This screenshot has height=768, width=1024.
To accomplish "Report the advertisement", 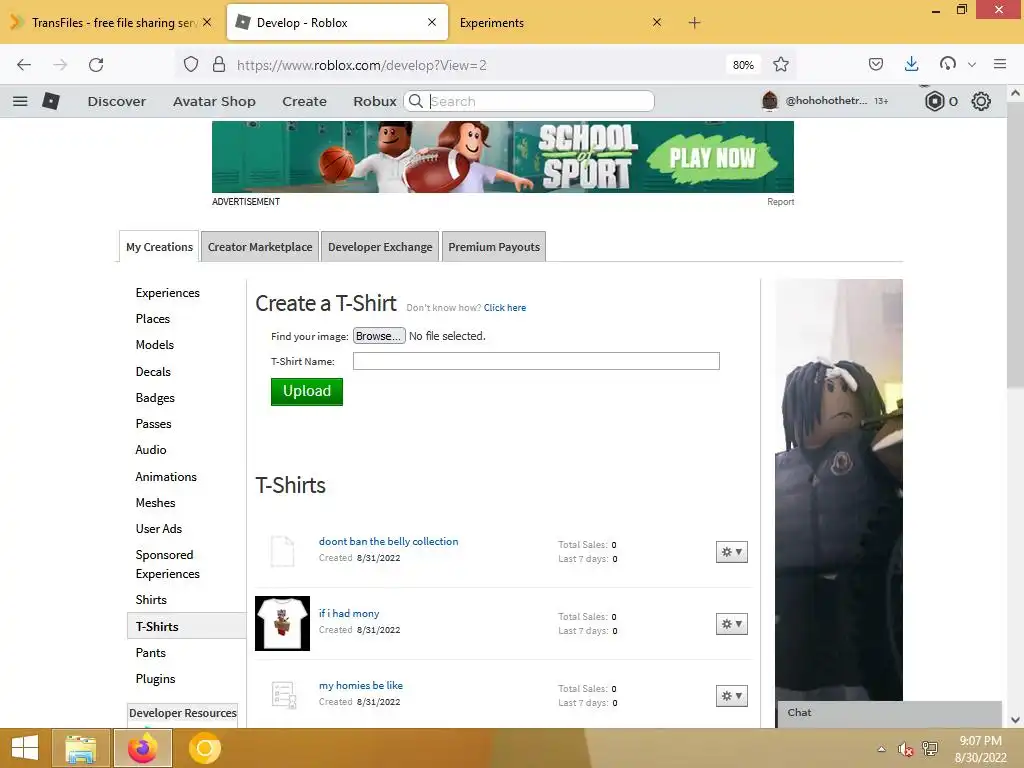I will 780,202.
